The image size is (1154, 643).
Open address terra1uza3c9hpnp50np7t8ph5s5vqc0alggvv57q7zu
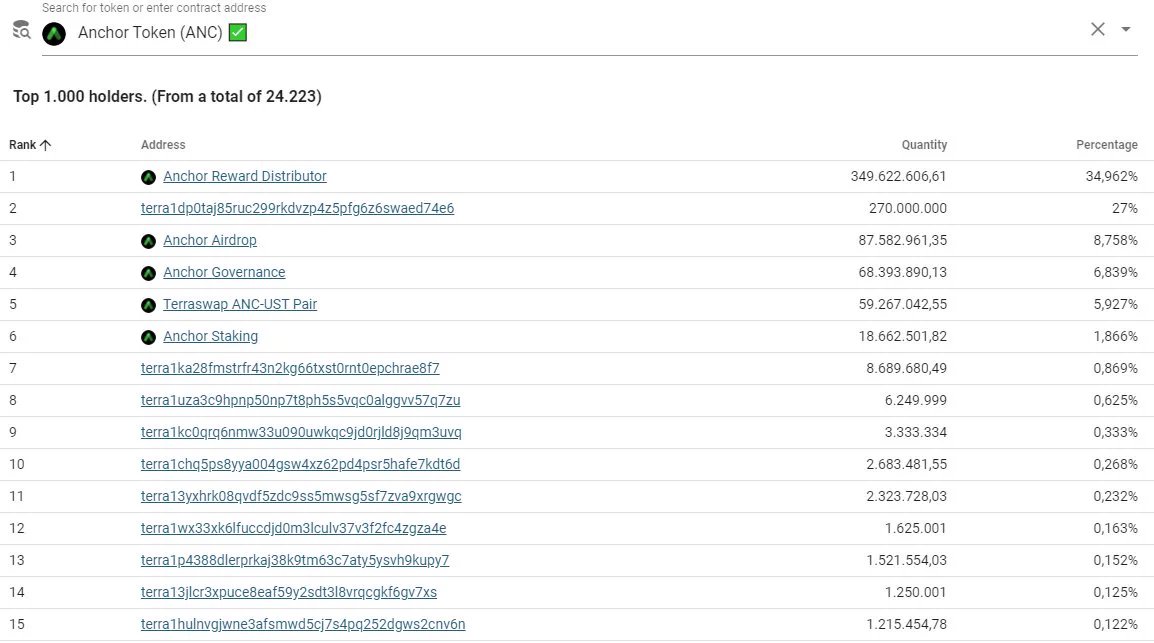(x=300, y=400)
